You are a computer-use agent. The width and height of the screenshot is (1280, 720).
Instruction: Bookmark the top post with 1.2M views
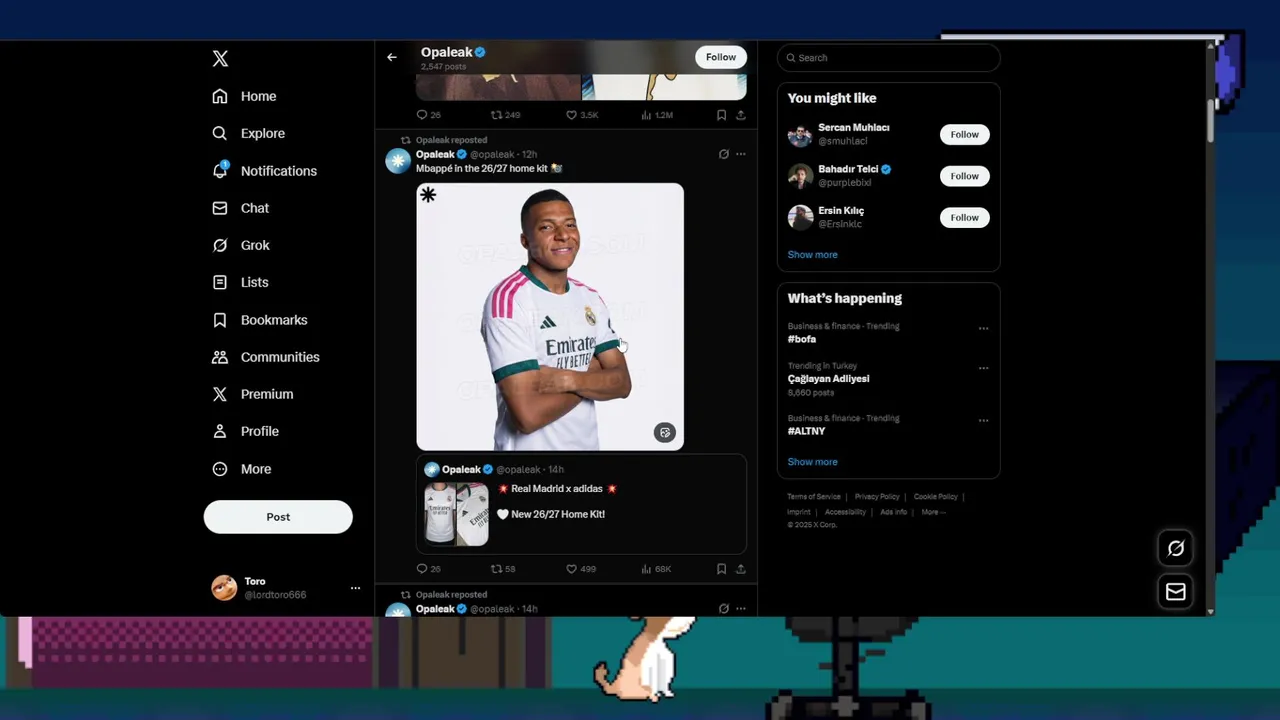[x=721, y=115]
